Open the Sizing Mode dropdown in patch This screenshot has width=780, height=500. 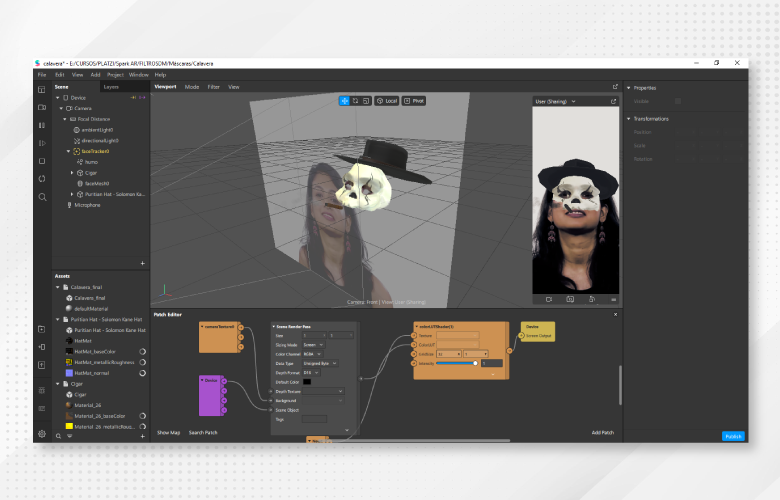pos(314,345)
